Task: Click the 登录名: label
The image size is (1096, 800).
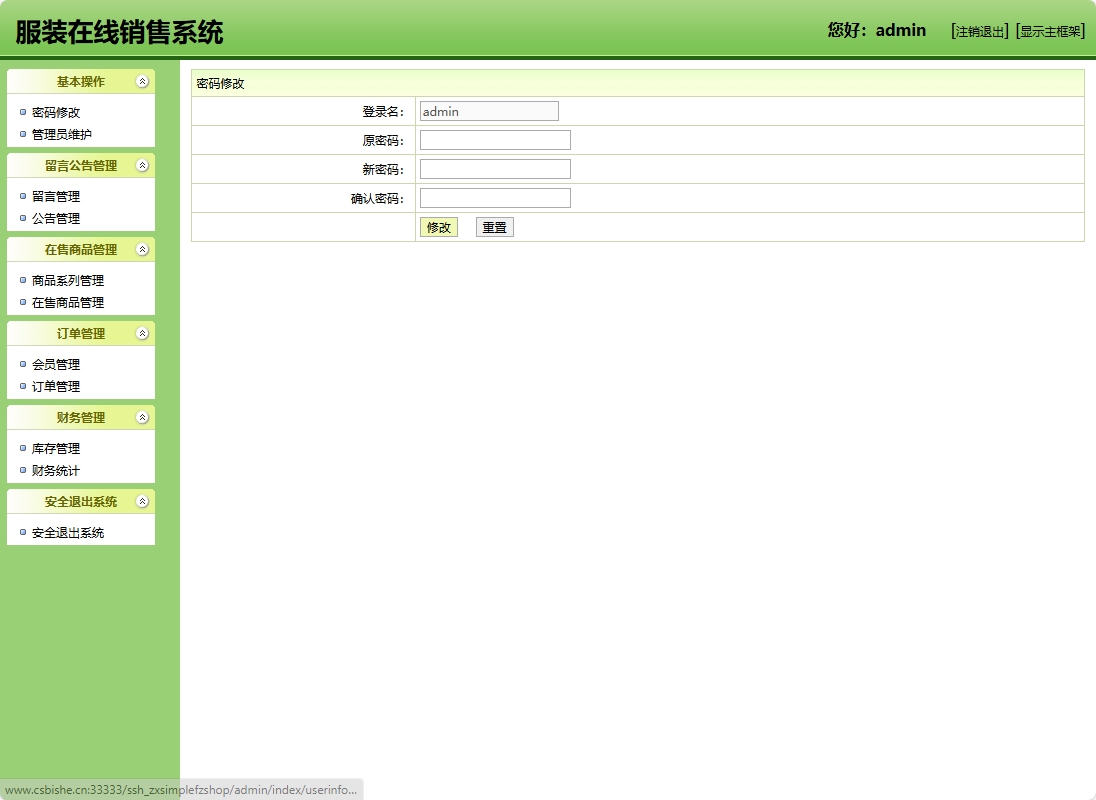Action: pos(383,111)
